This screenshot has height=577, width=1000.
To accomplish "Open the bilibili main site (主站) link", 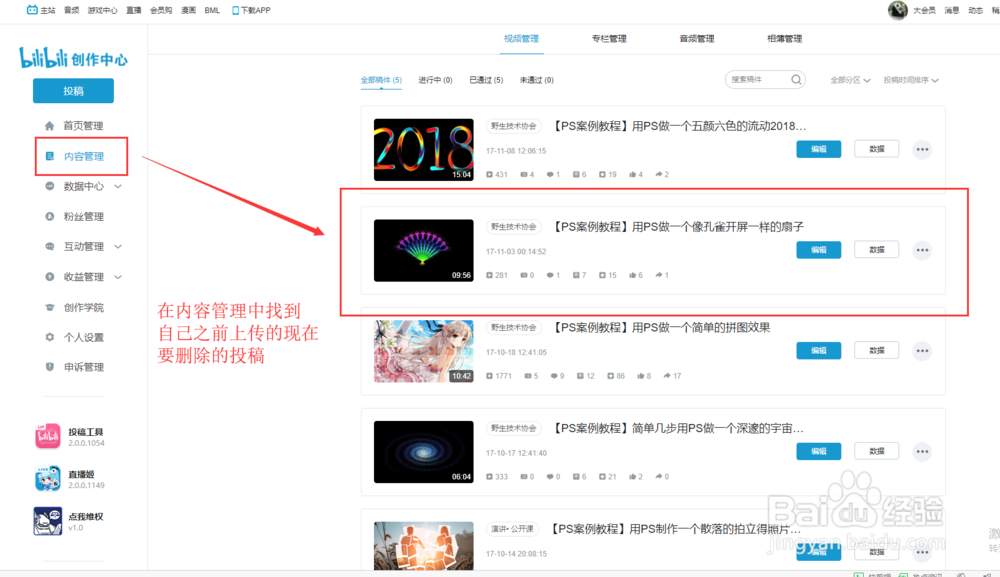I will [x=41, y=10].
